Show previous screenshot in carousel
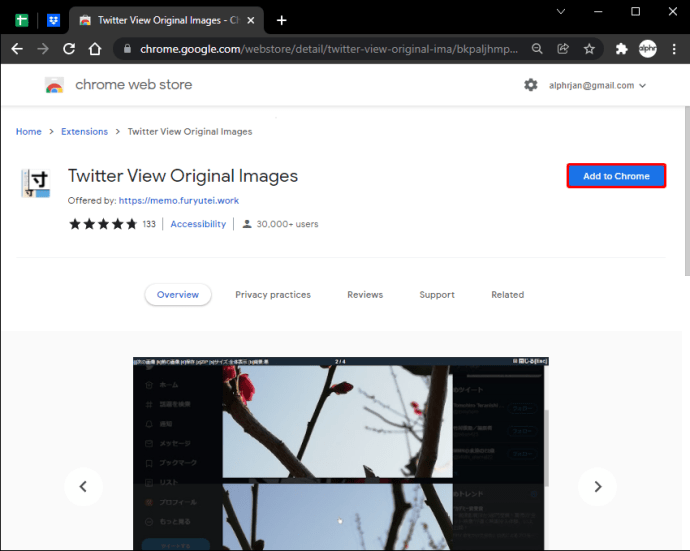 [83, 486]
